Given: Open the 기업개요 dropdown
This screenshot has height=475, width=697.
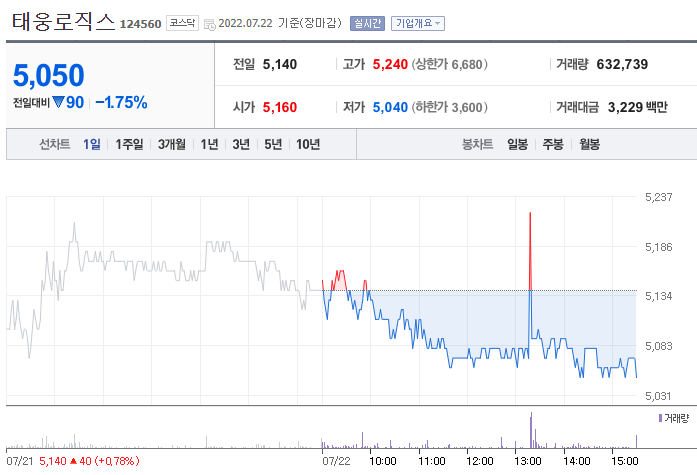Looking at the screenshot, I should (417, 23).
